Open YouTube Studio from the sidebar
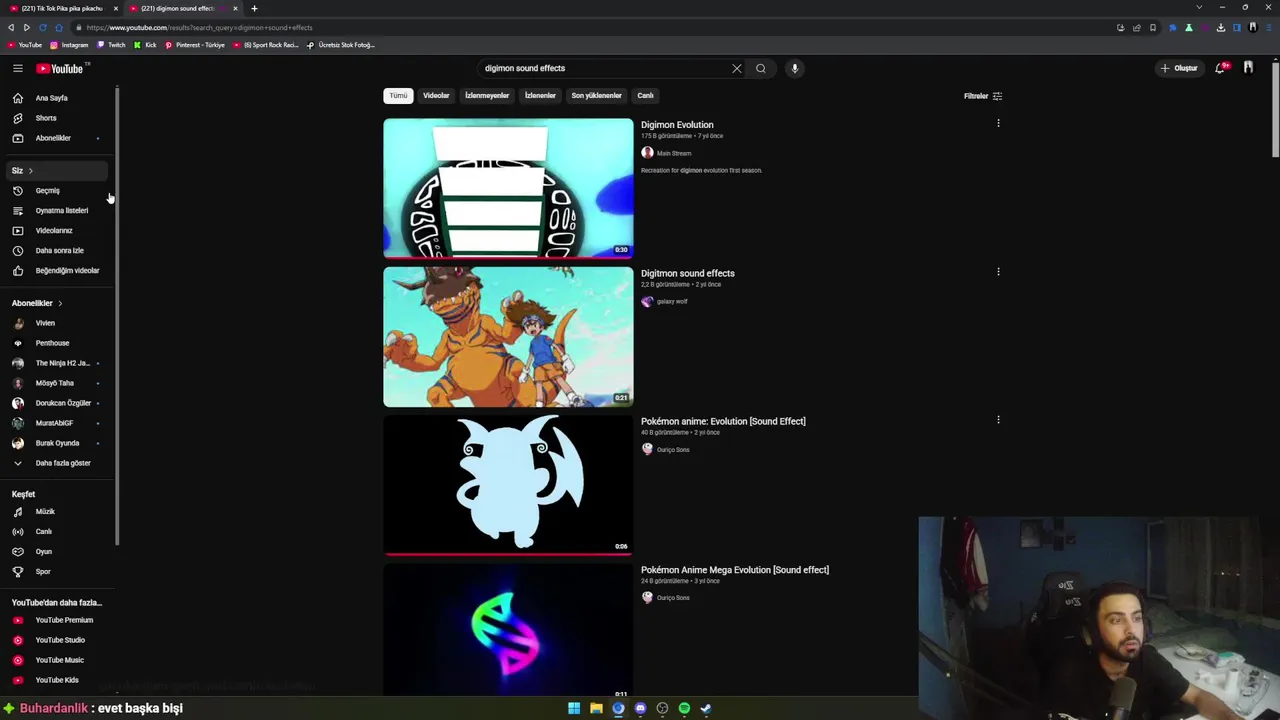 click(x=56, y=640)
